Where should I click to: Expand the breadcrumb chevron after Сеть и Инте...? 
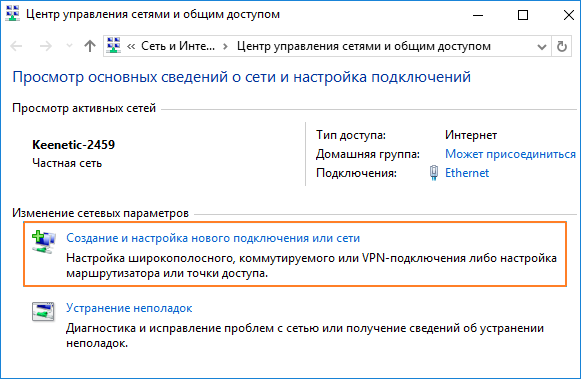click(x=225, y=47)
